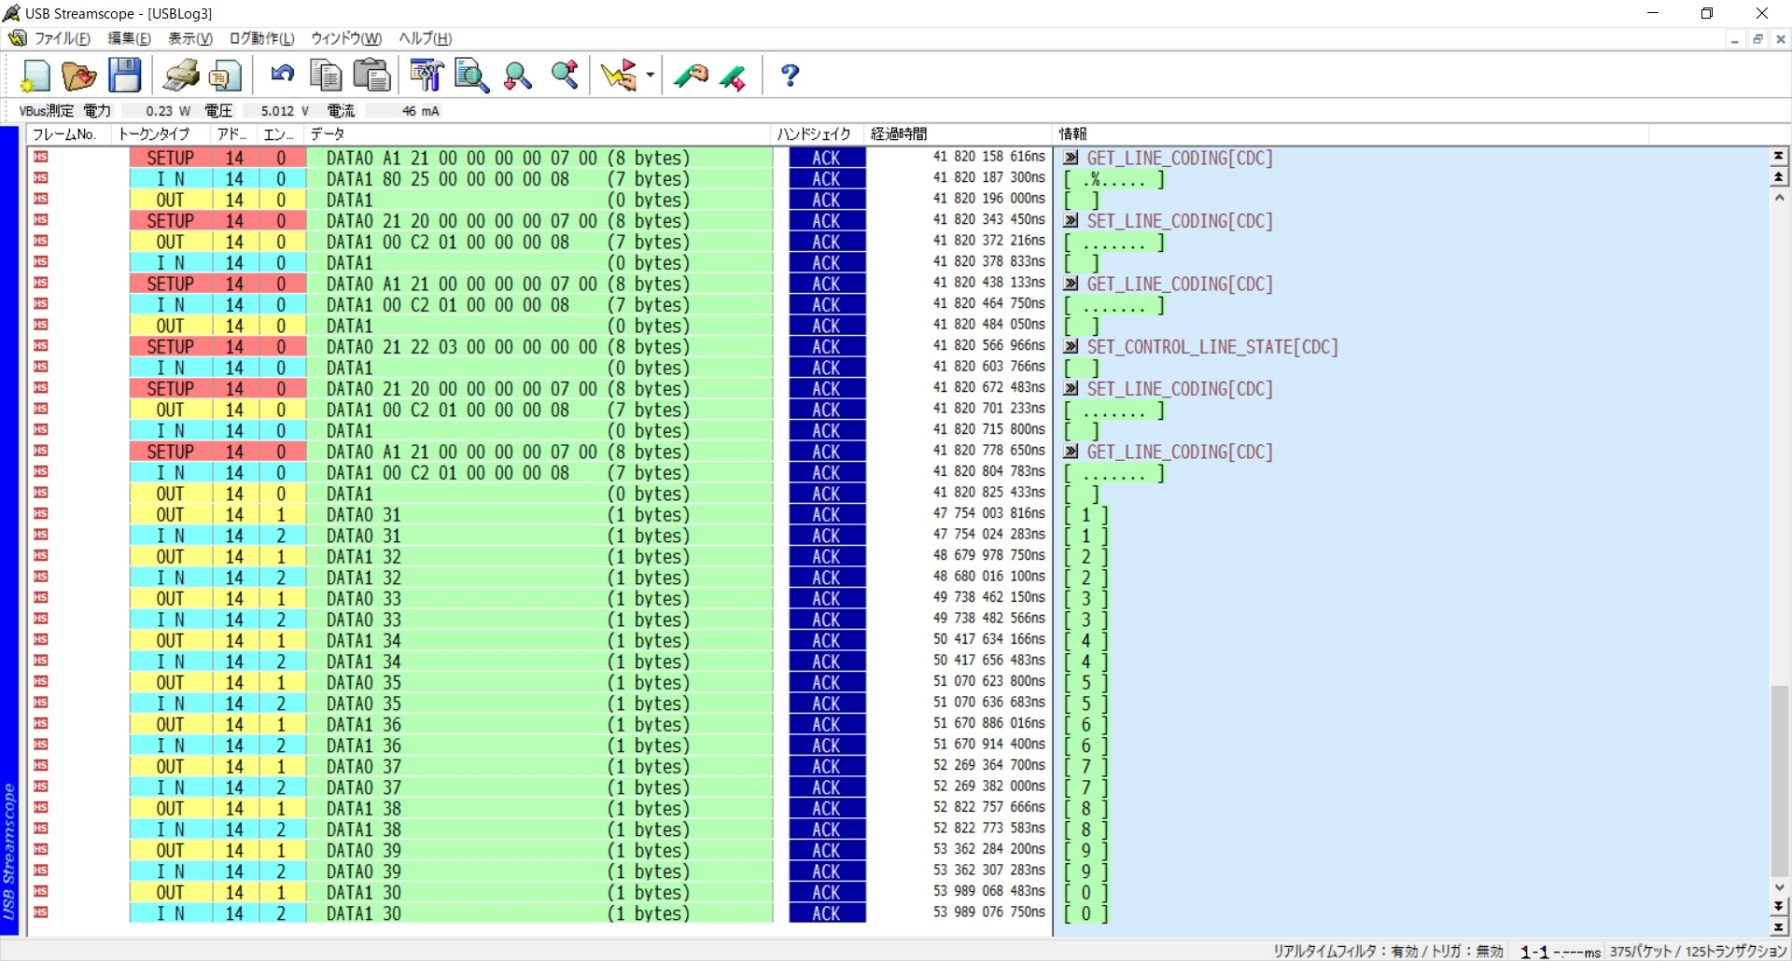Click the comment page icon beside the printer
Image resolution: width=1792 pixels, height=961 pixels.
pyautogui.click(x=226, y=76)
